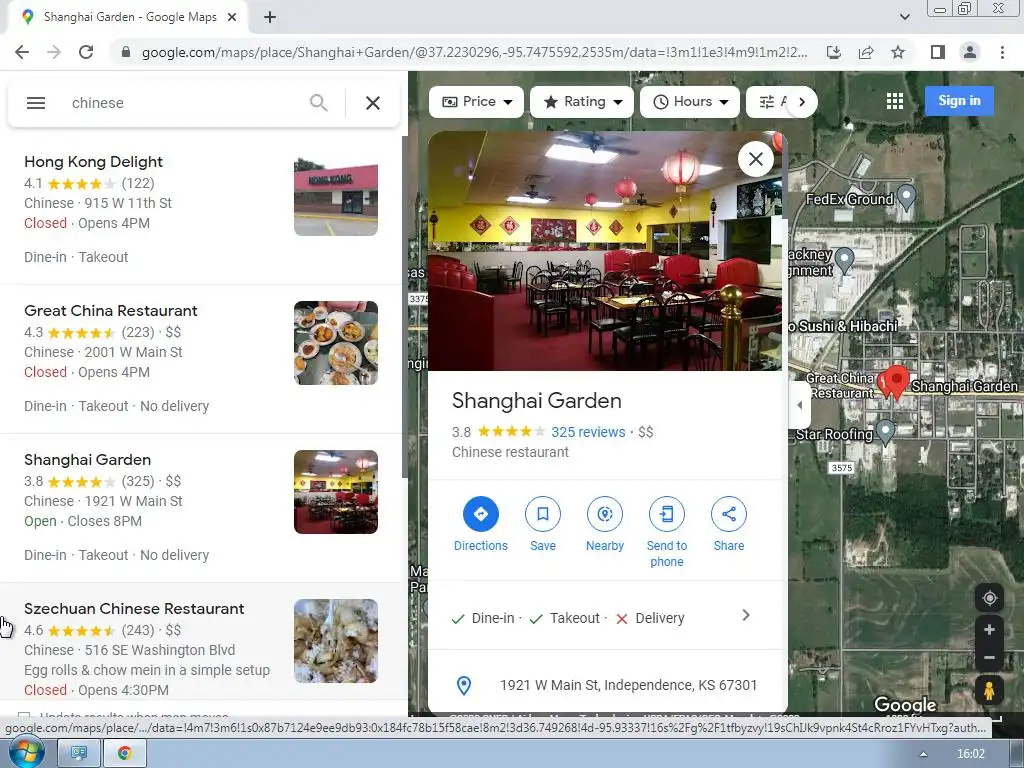
Task: Click the taskbar clock 16:02
Action: [970, 754]
